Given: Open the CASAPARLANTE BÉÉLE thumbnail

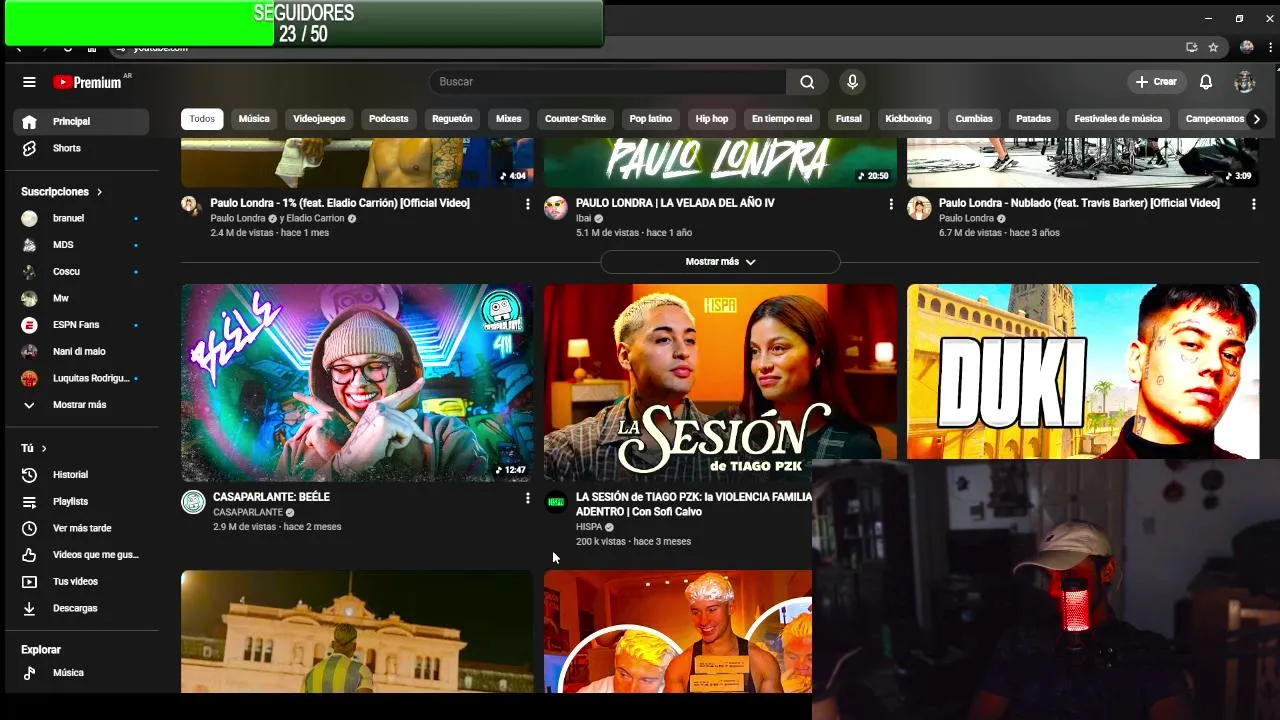Looking at the screenshot, I should click(357, 383).
